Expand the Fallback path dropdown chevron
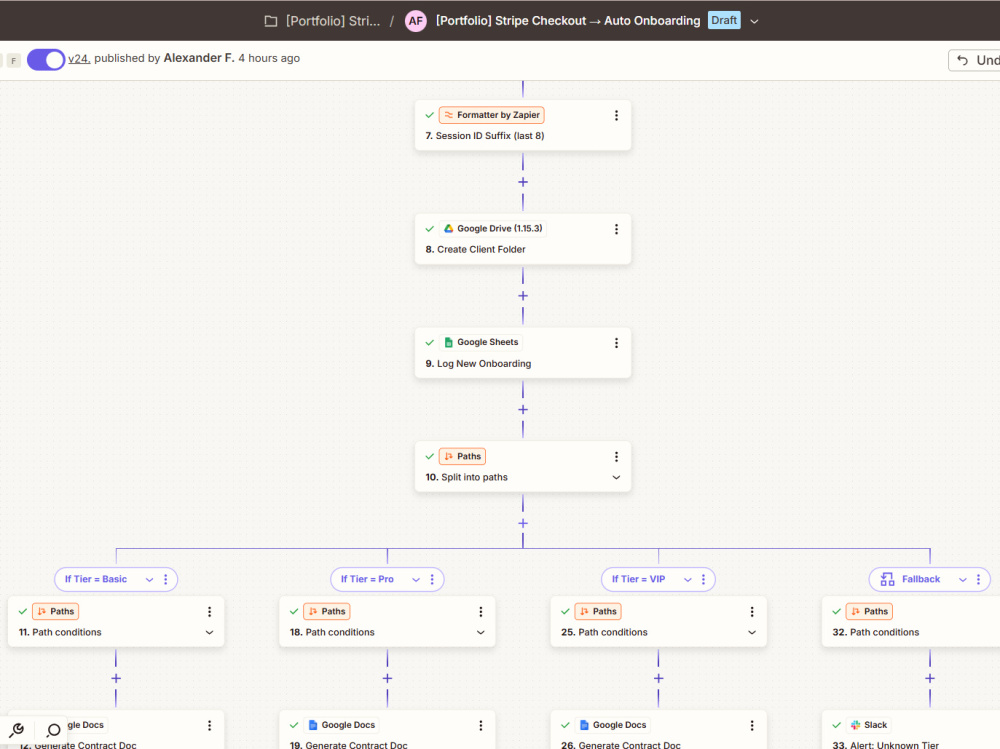Viewport: 1000px width, 749px height. 963,579
